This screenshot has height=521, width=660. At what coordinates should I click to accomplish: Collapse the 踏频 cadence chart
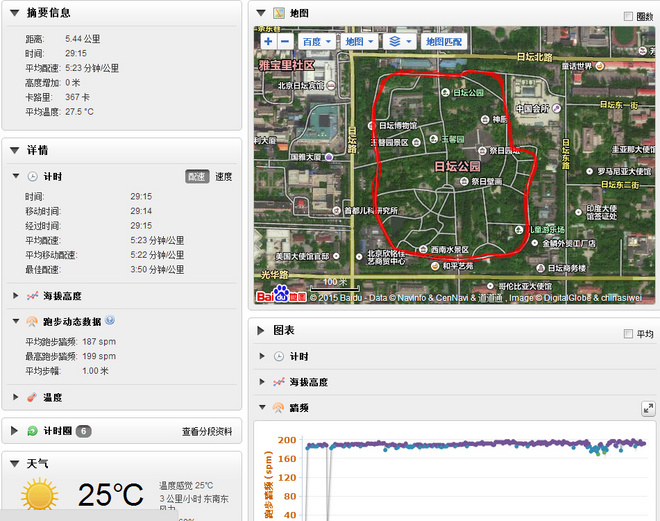pos(262,407)
